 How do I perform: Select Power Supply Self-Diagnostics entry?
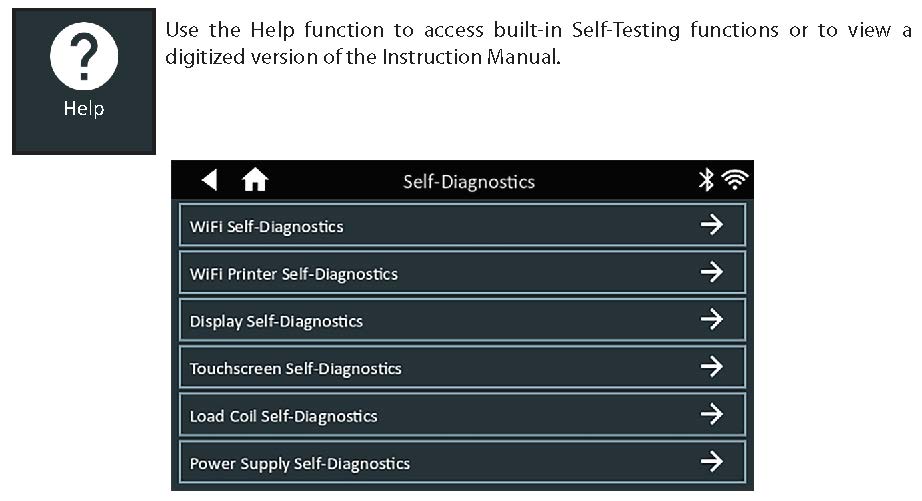(300, 464)
